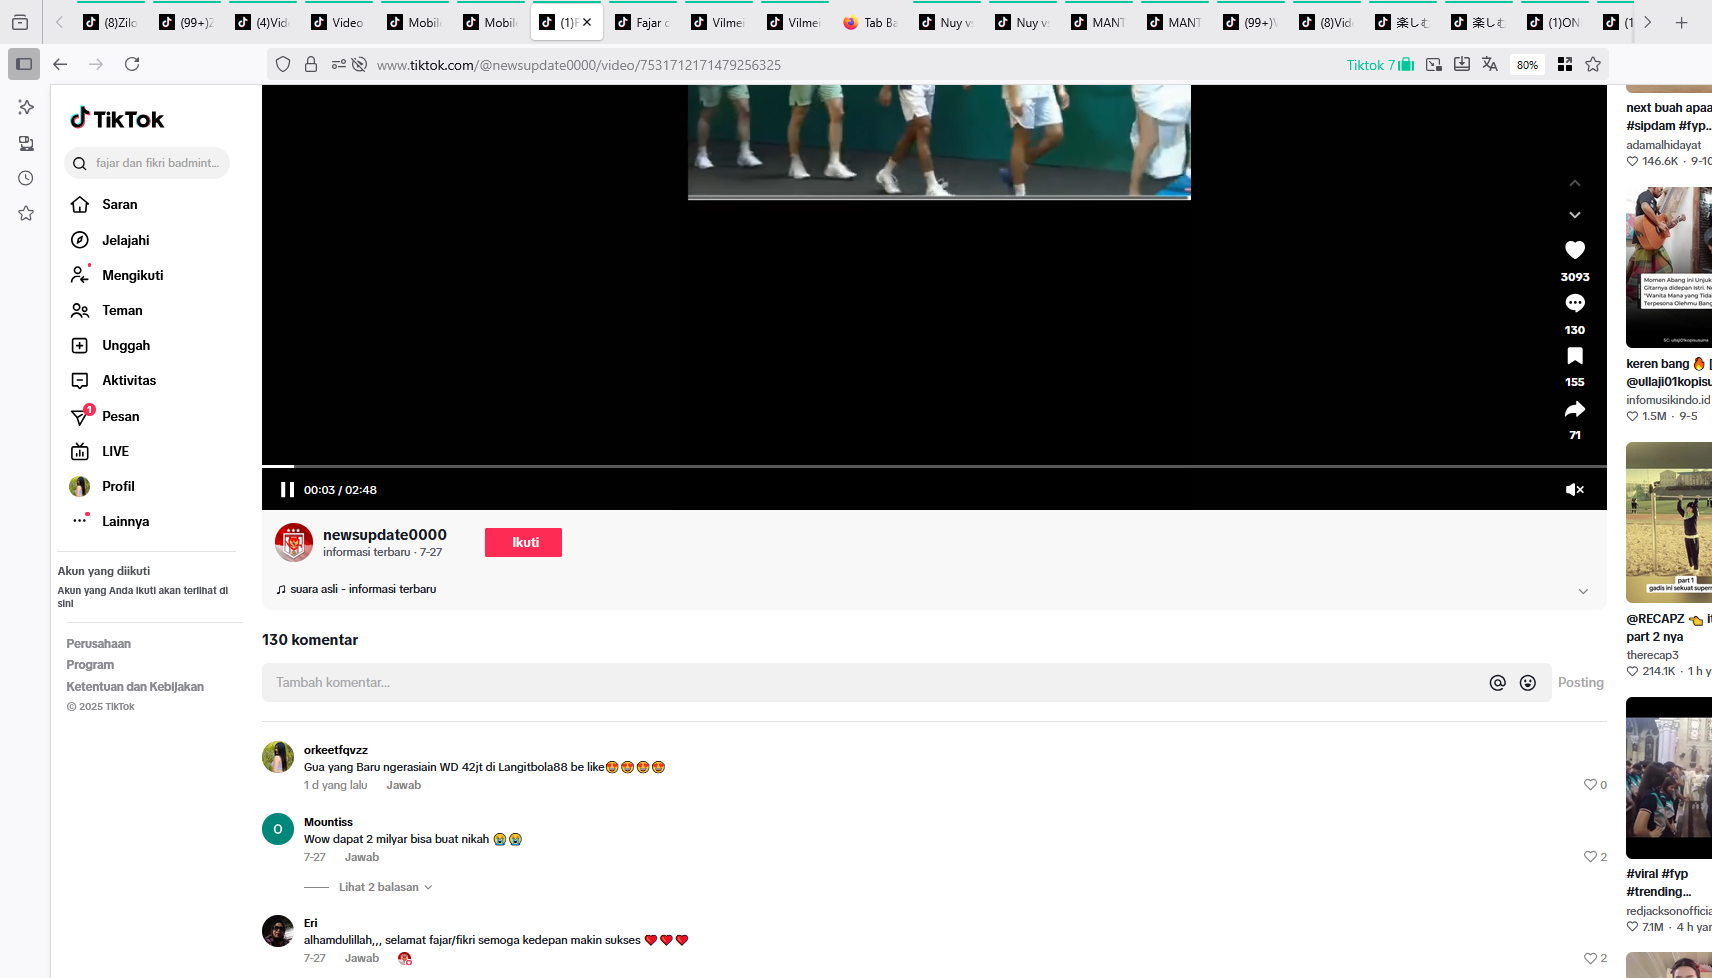This screenshot has height=978, width=1712.
Task: Click the Tambah komentar input field
Action: pos(875,682)
